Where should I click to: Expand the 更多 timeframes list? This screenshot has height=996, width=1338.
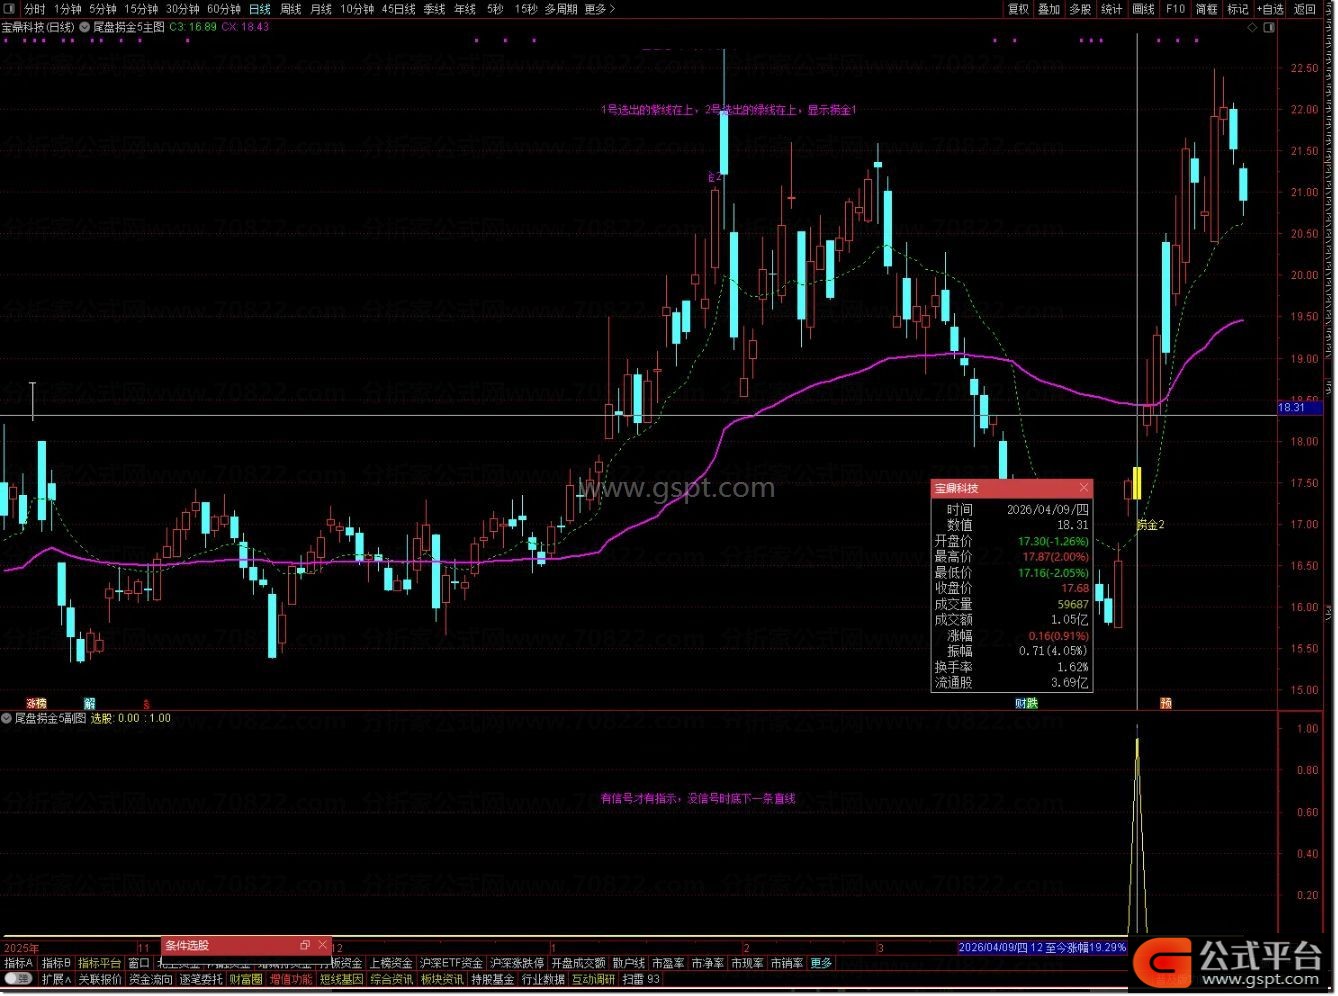[599, 9]
